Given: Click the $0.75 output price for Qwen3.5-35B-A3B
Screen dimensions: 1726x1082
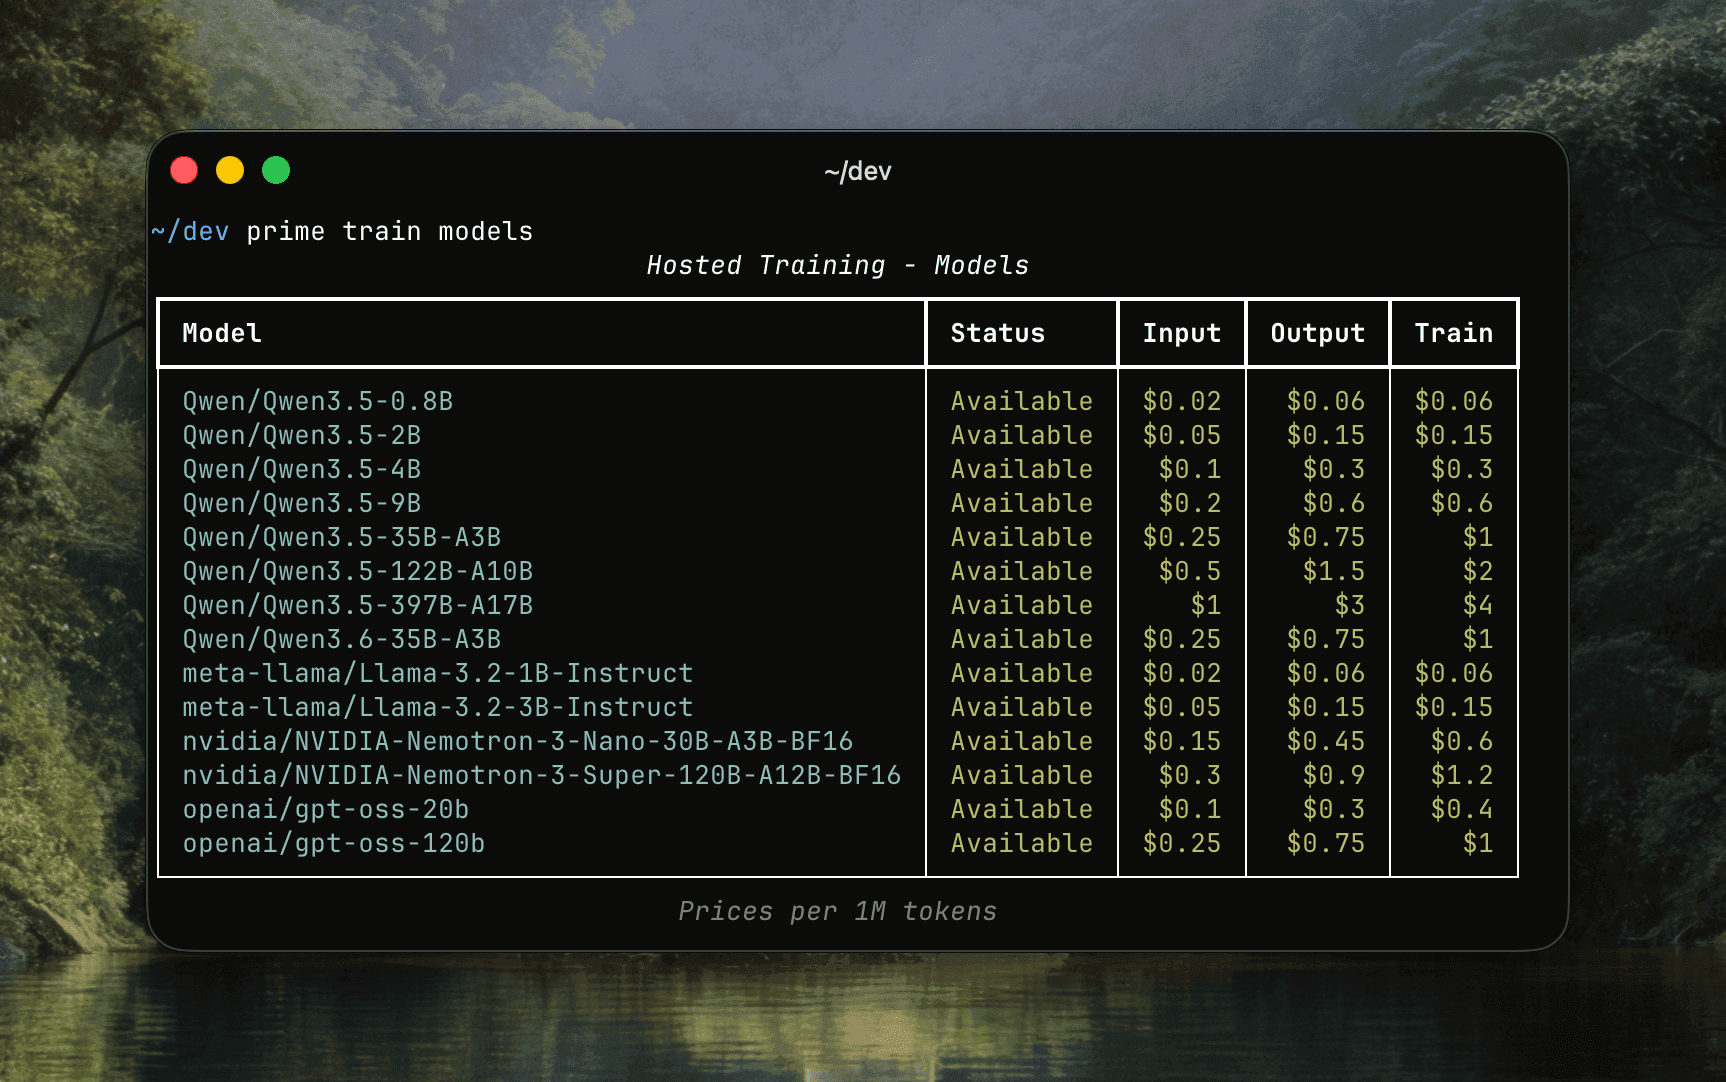Looking at the screenshot, I should pos(1326,538).
